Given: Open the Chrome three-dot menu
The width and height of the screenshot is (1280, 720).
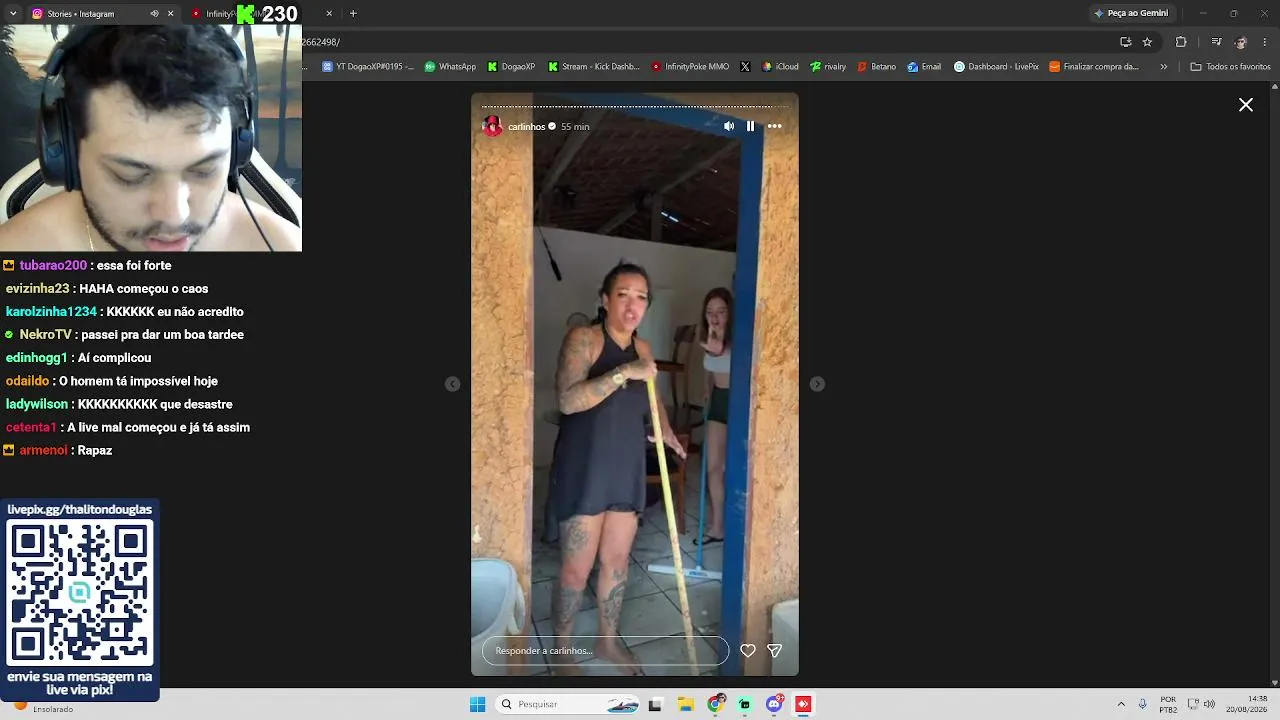Looking at the screenshot, I should (1266, 42).
